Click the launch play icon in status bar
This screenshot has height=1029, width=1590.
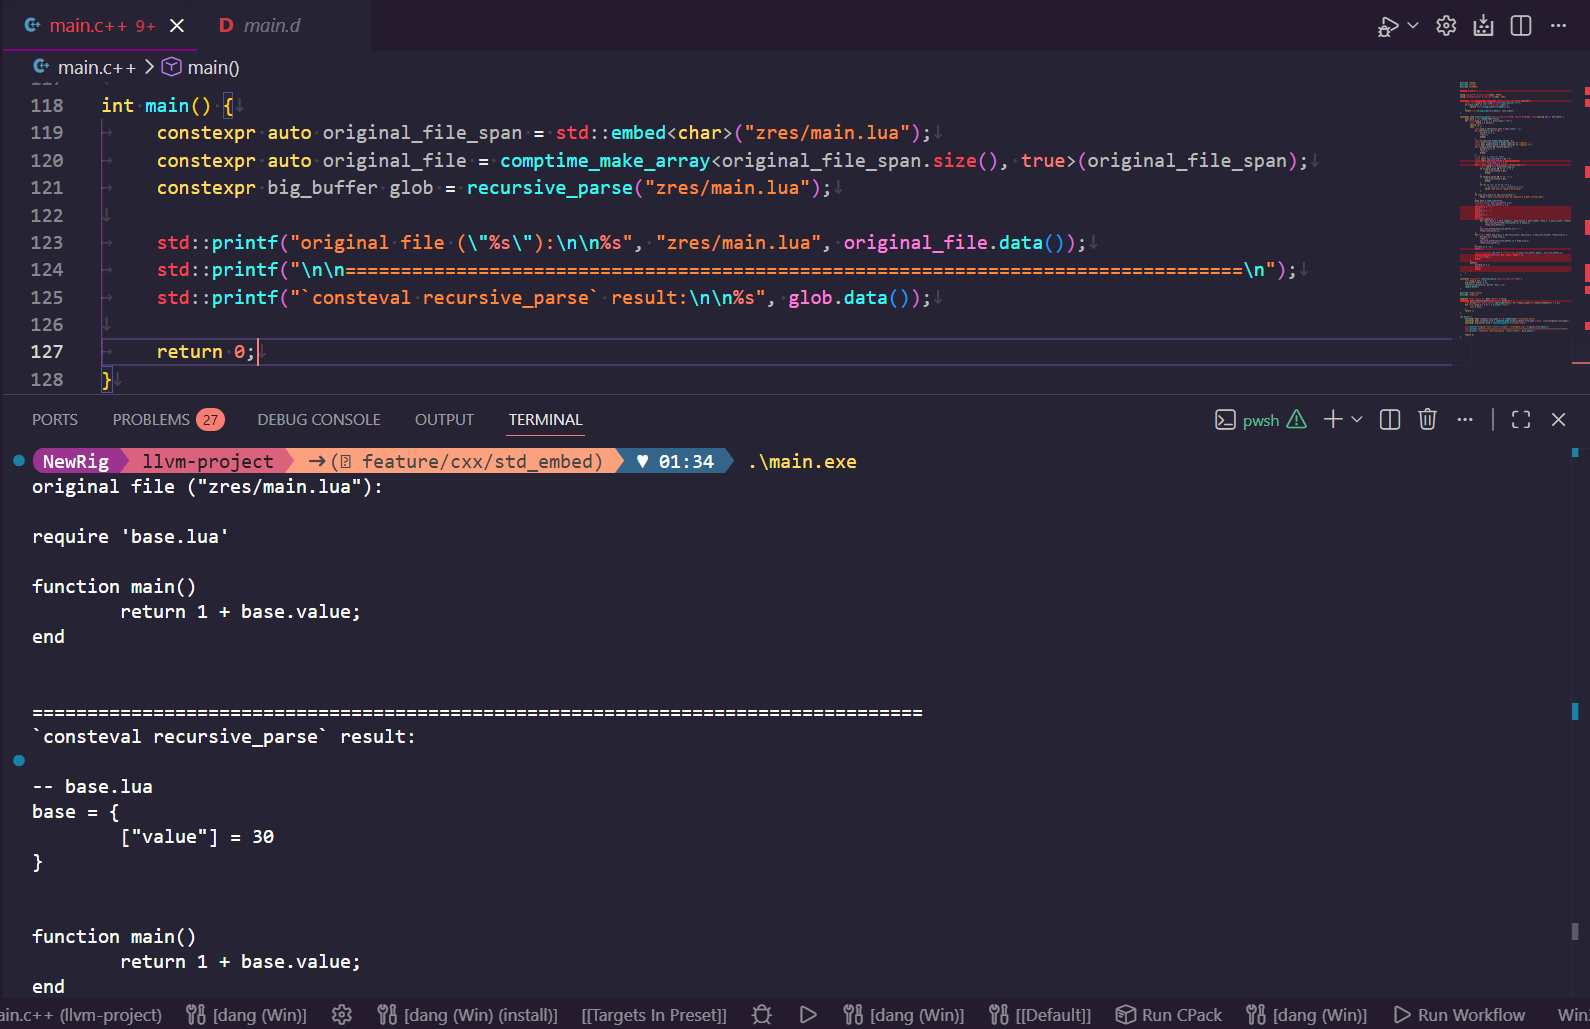808,1015
